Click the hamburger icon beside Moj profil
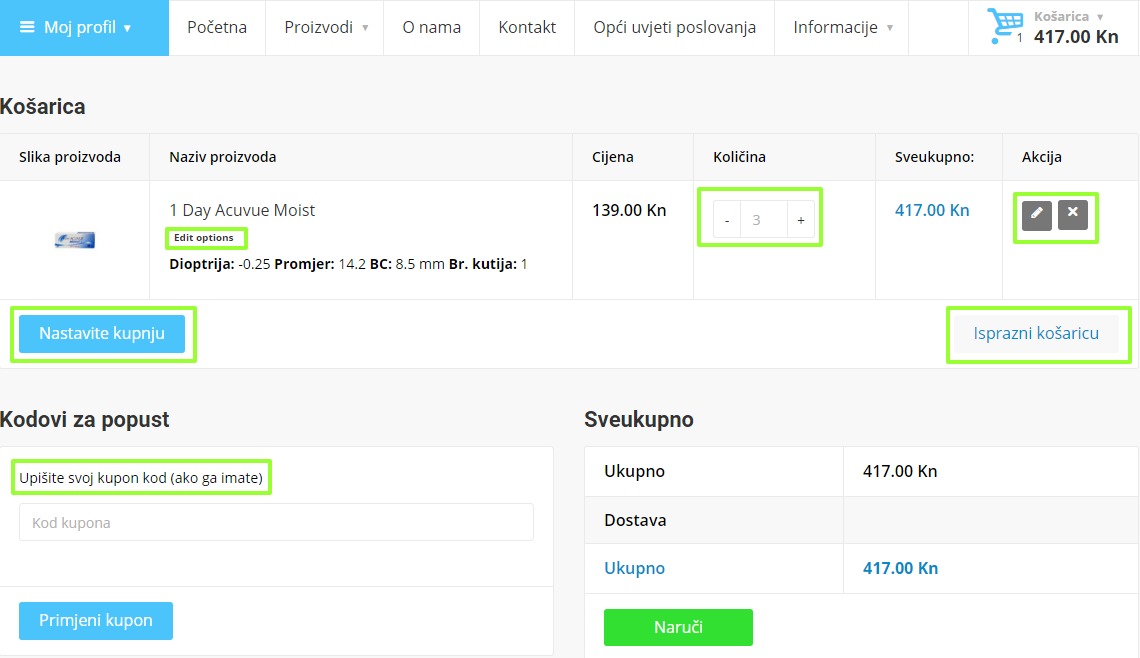 (x=26, y=27)
